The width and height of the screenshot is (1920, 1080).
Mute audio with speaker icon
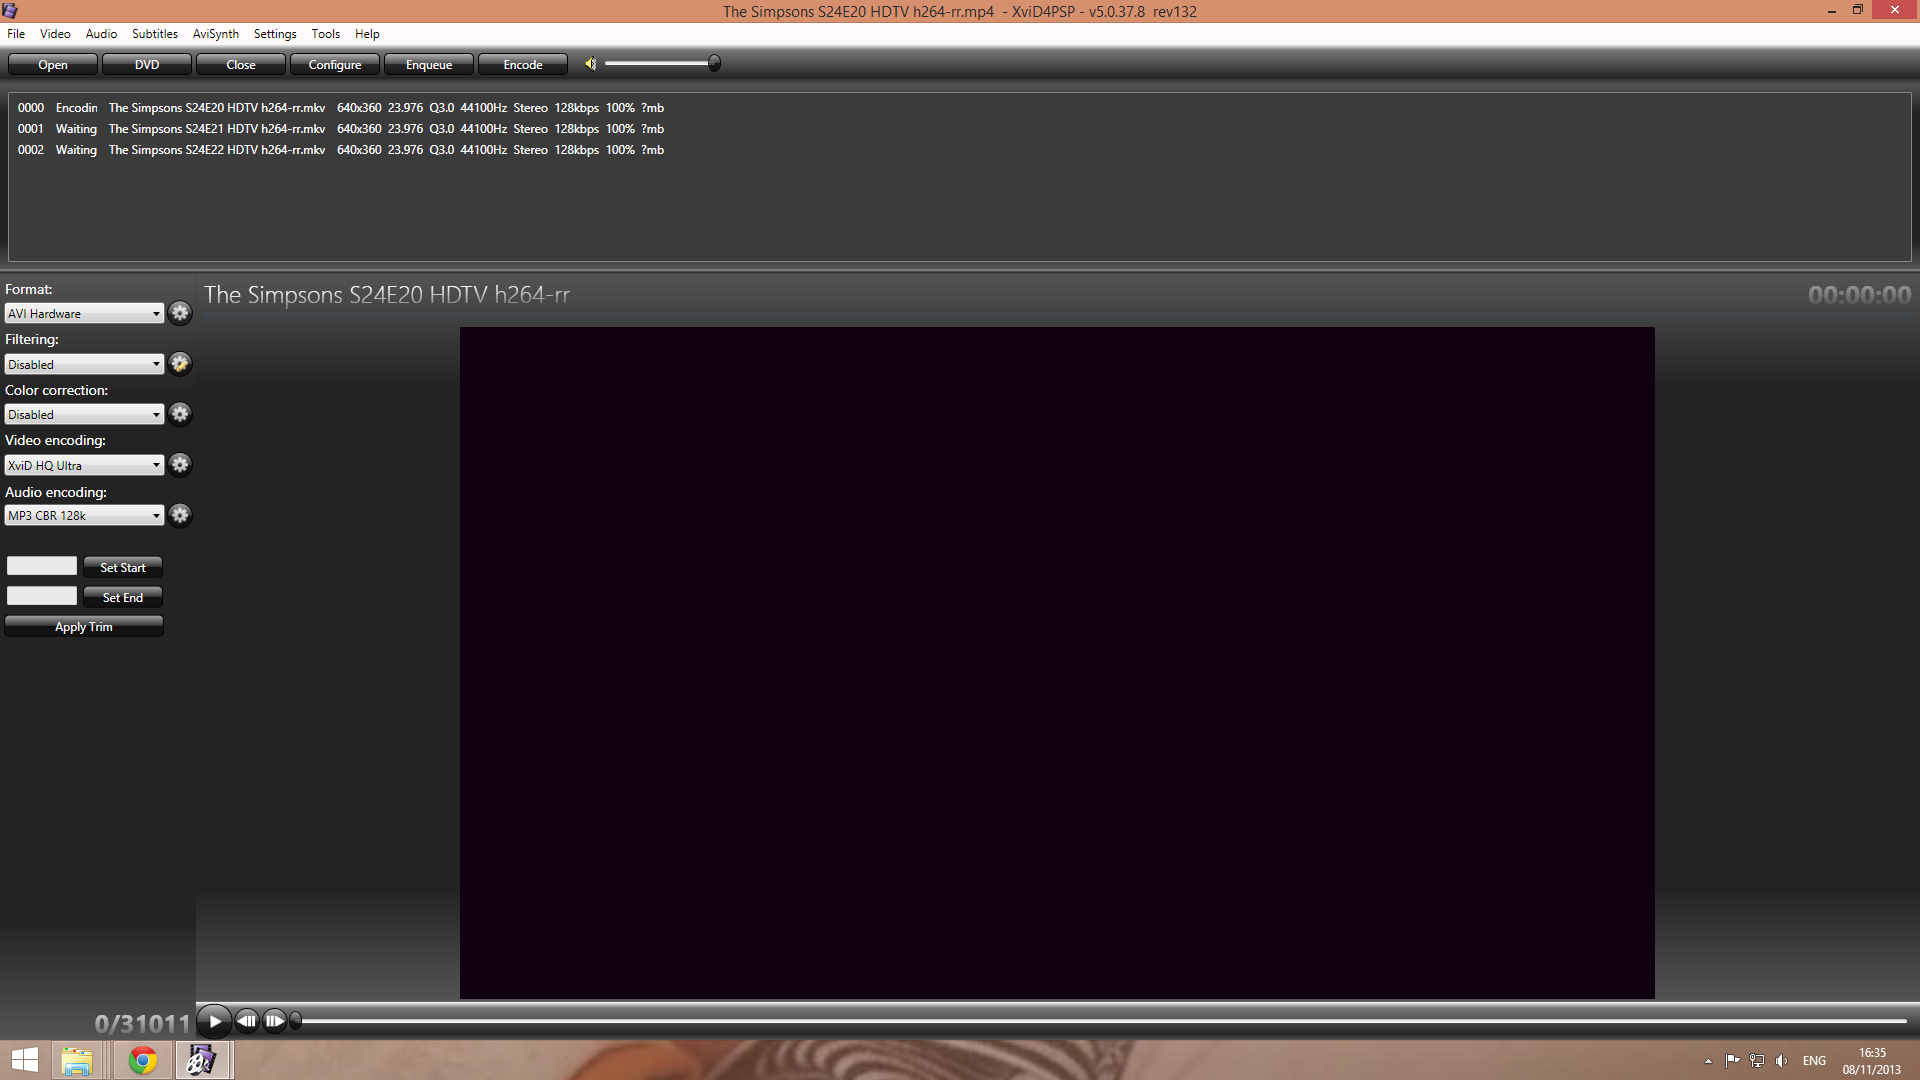coord(591,64)
